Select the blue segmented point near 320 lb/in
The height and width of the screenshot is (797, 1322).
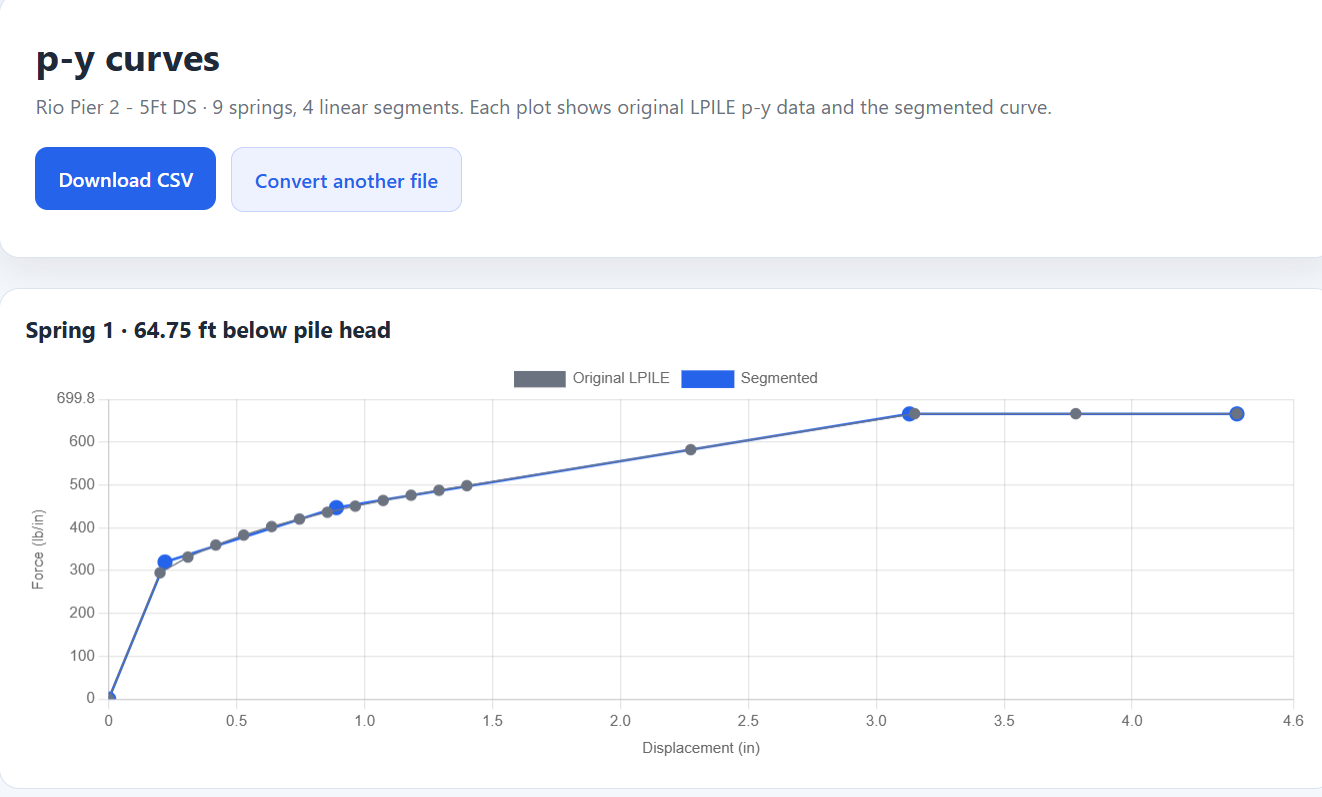click(x=165, y=562)
